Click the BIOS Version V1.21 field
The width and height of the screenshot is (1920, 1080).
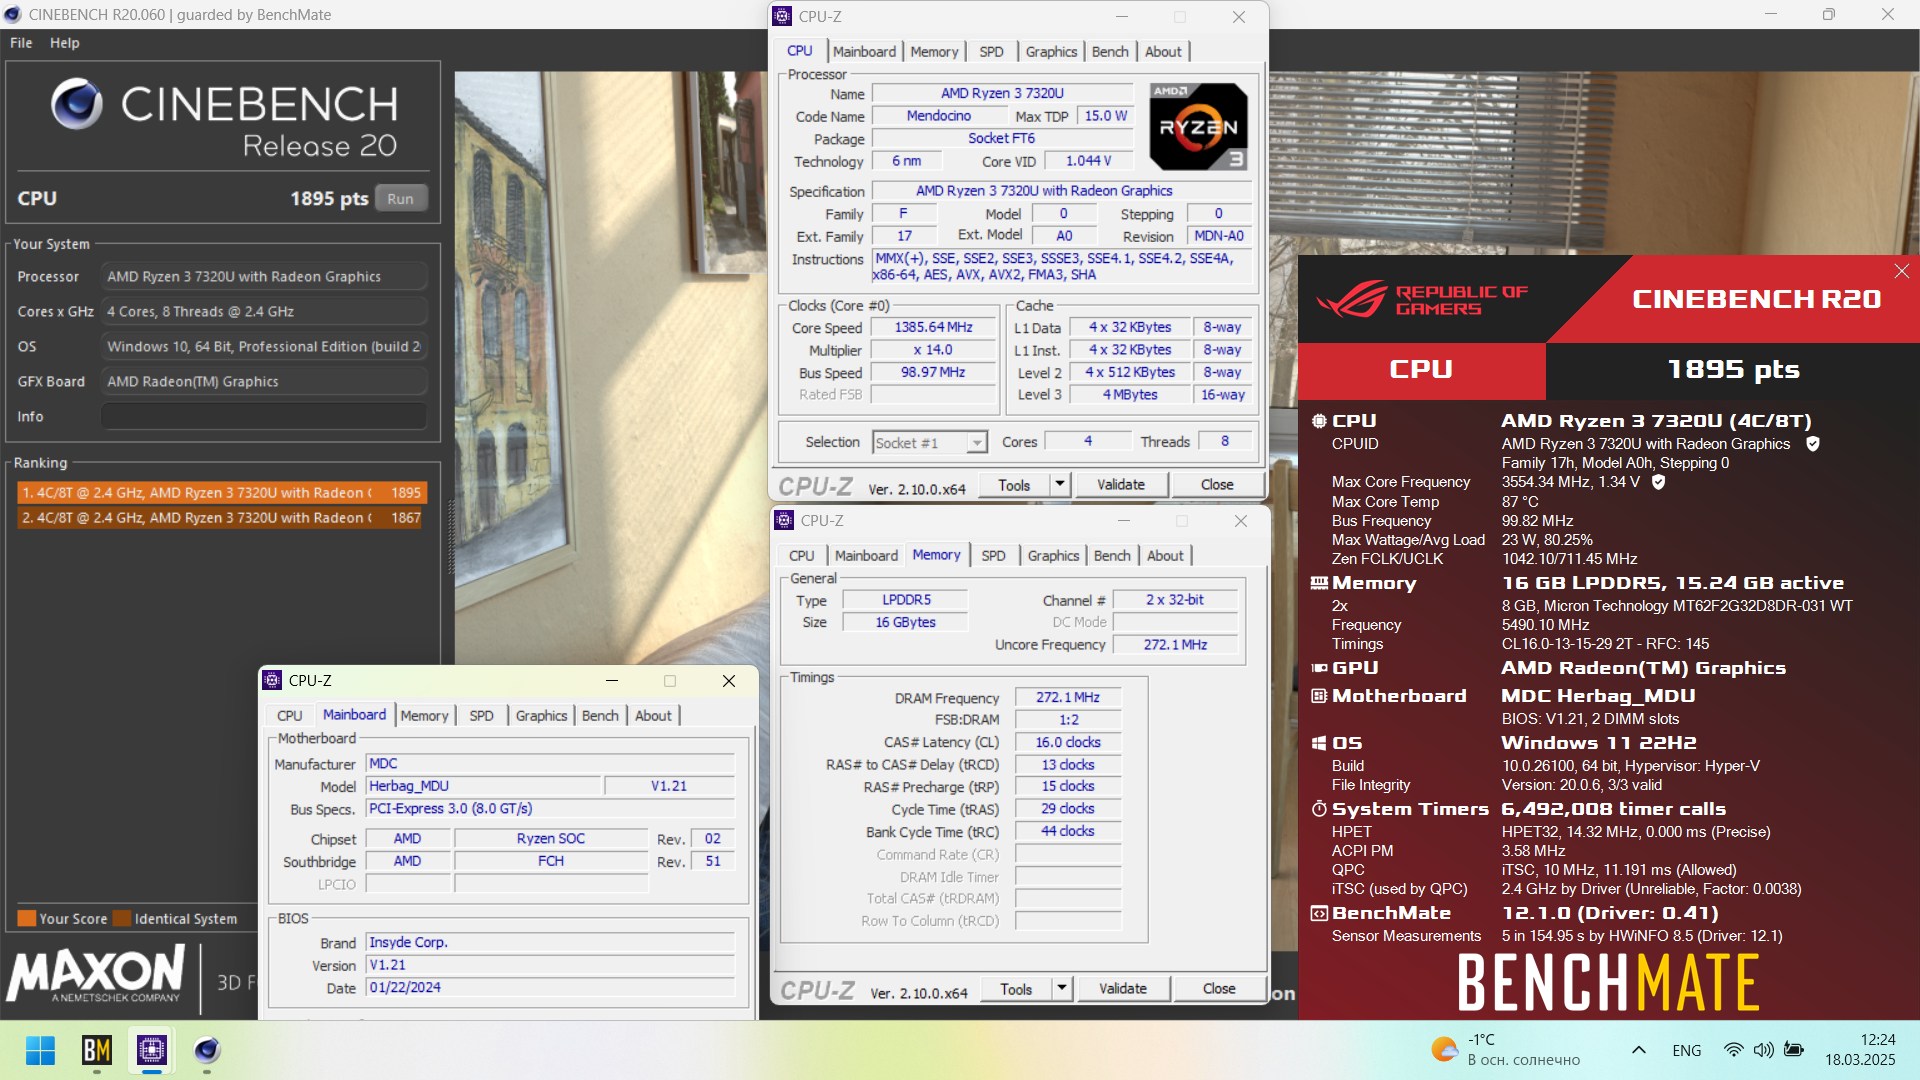click(550, 965)
